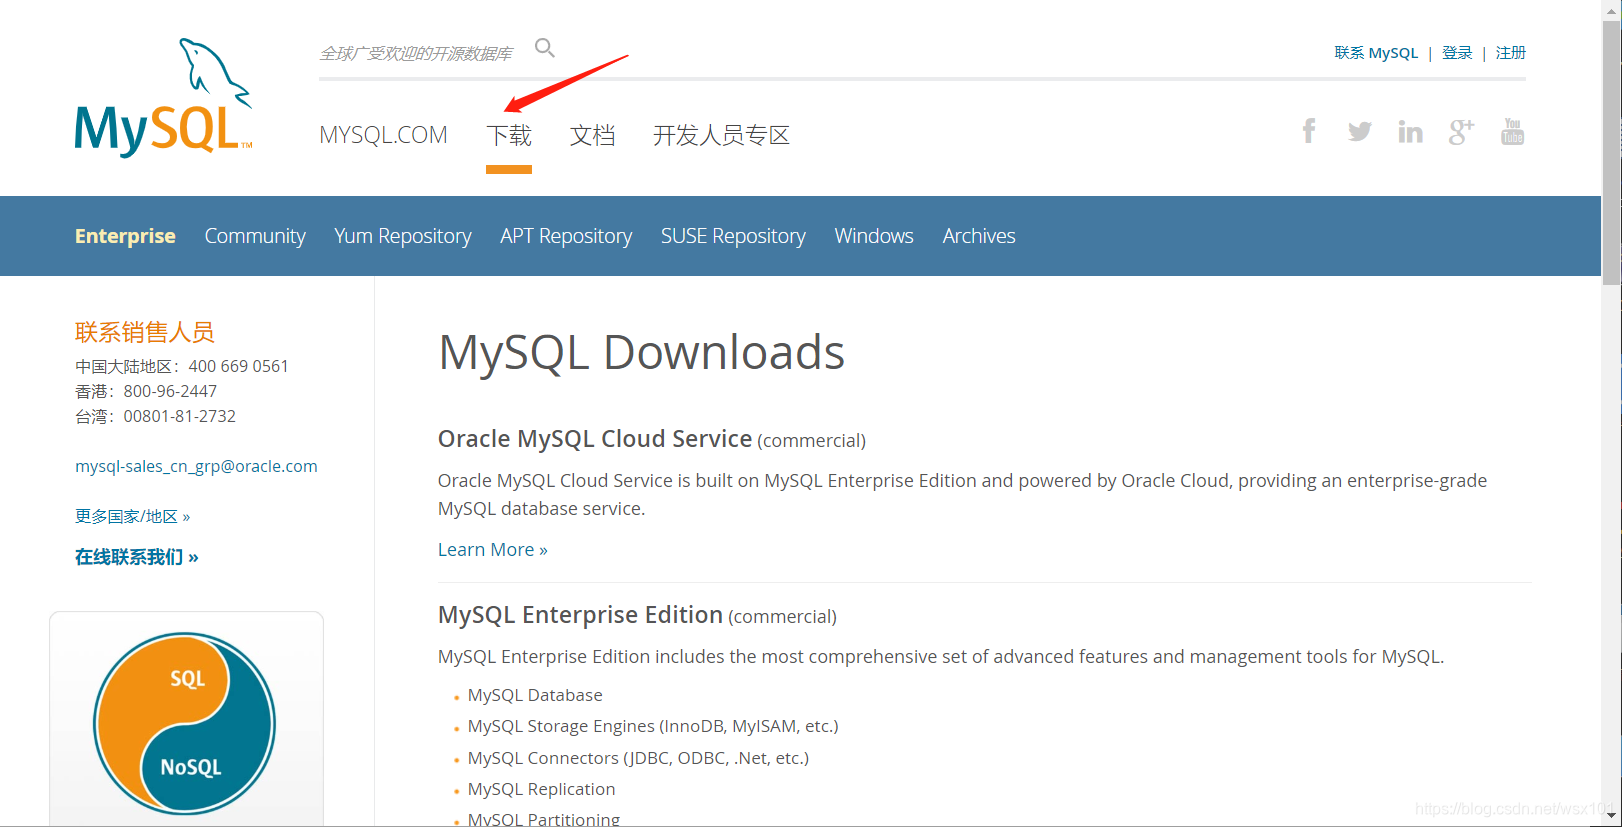Click the 登录 login link
Screen dimensions: 1622x827
[1457, 53]
